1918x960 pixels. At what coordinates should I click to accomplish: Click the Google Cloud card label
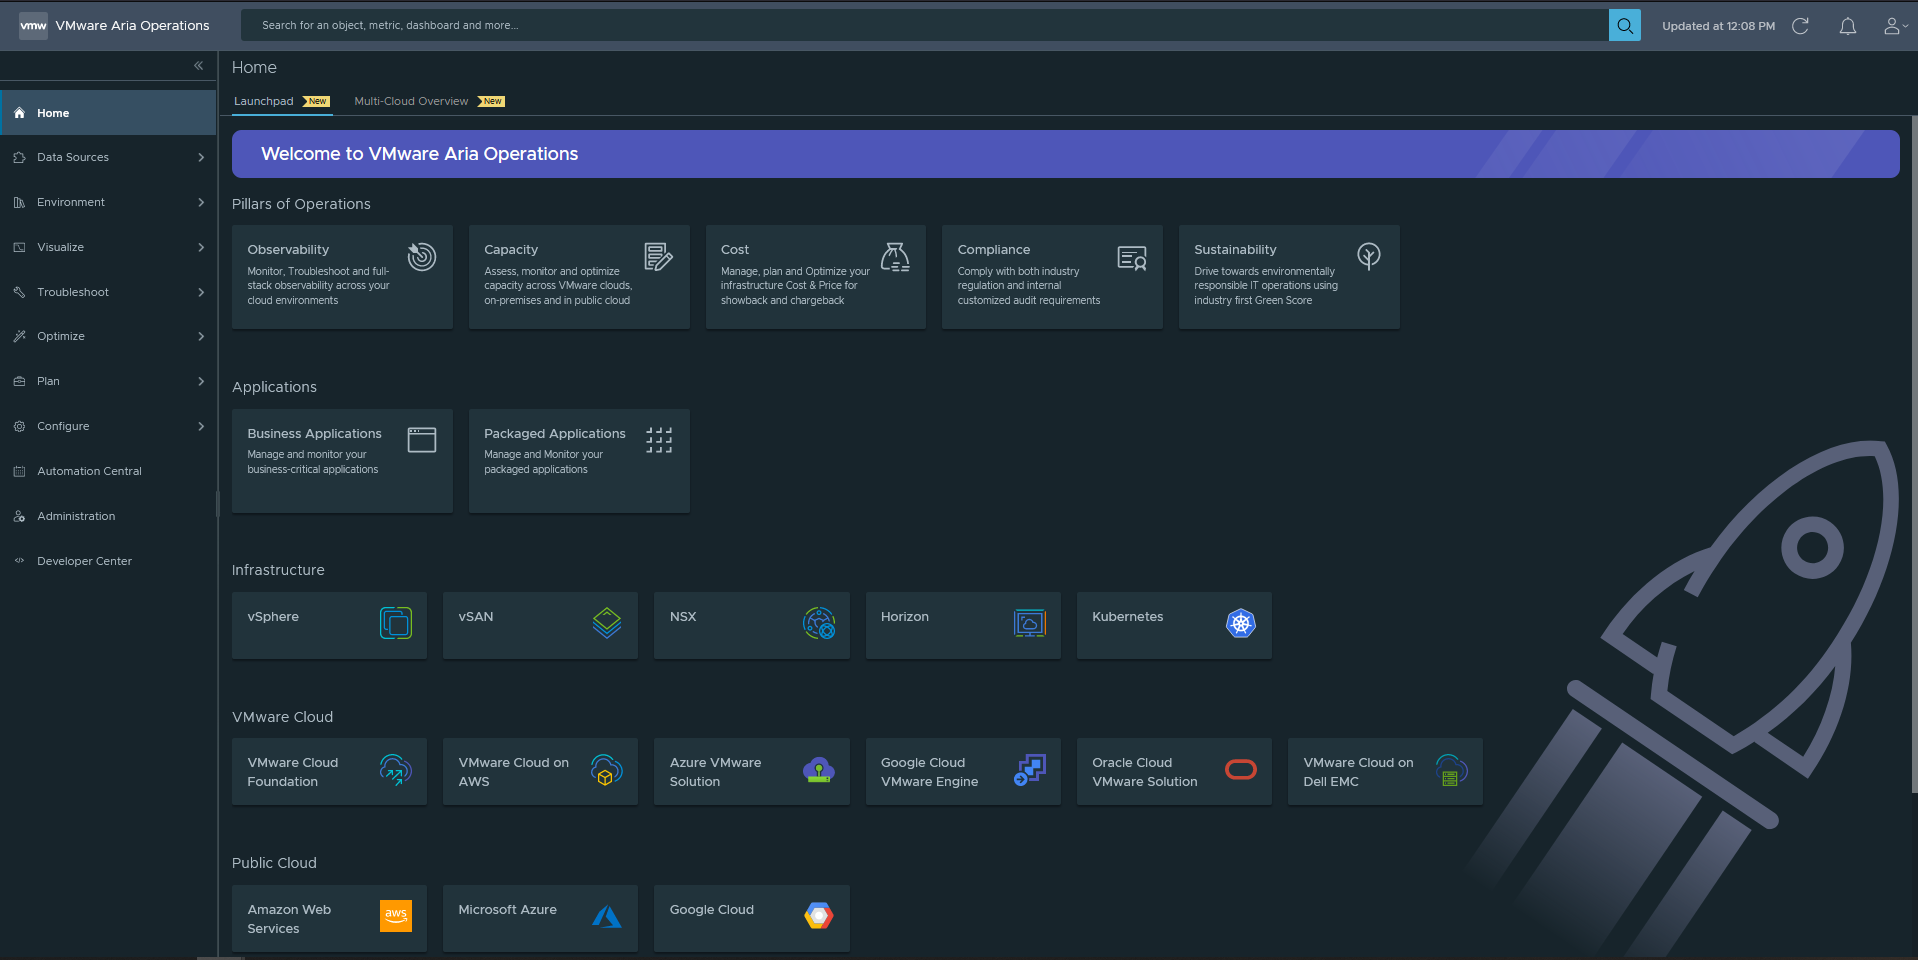click(712, 910)
